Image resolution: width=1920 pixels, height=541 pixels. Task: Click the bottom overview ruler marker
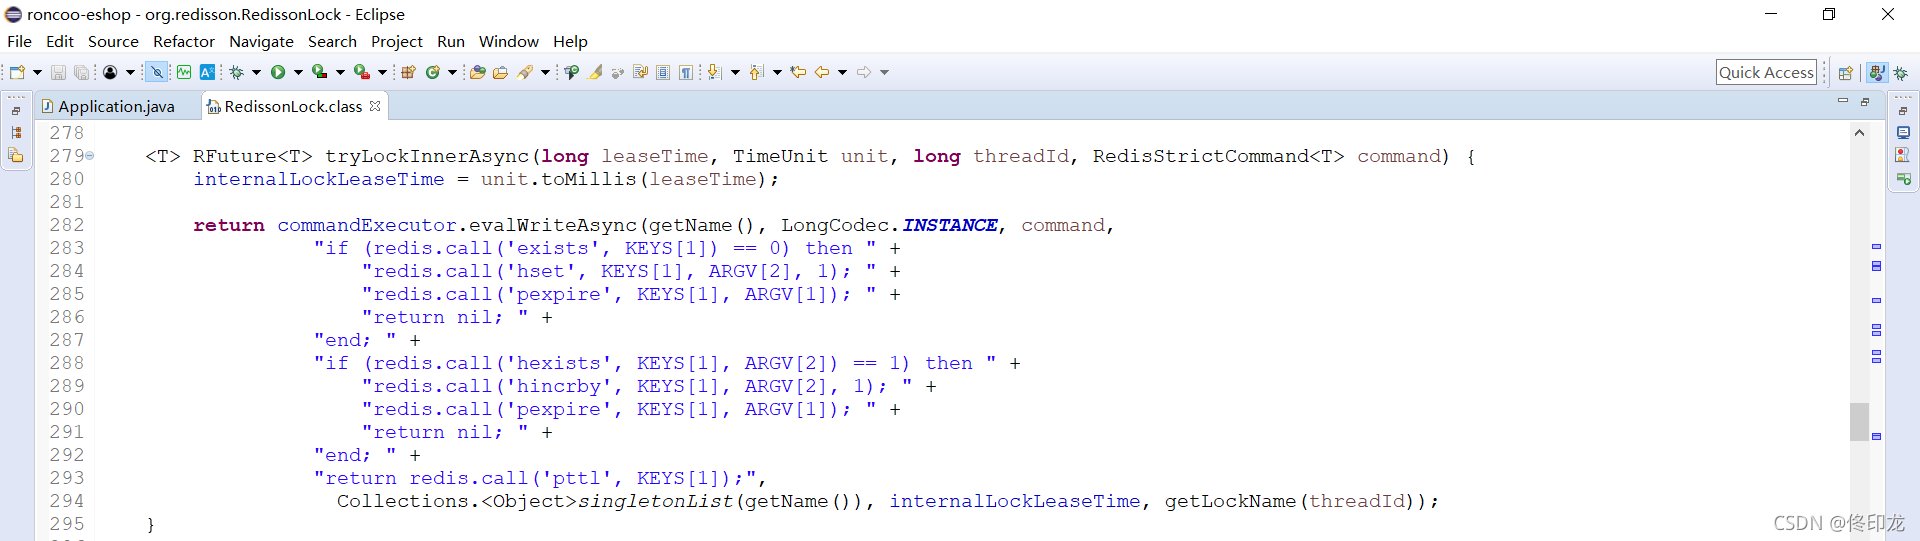point(1877,436)
